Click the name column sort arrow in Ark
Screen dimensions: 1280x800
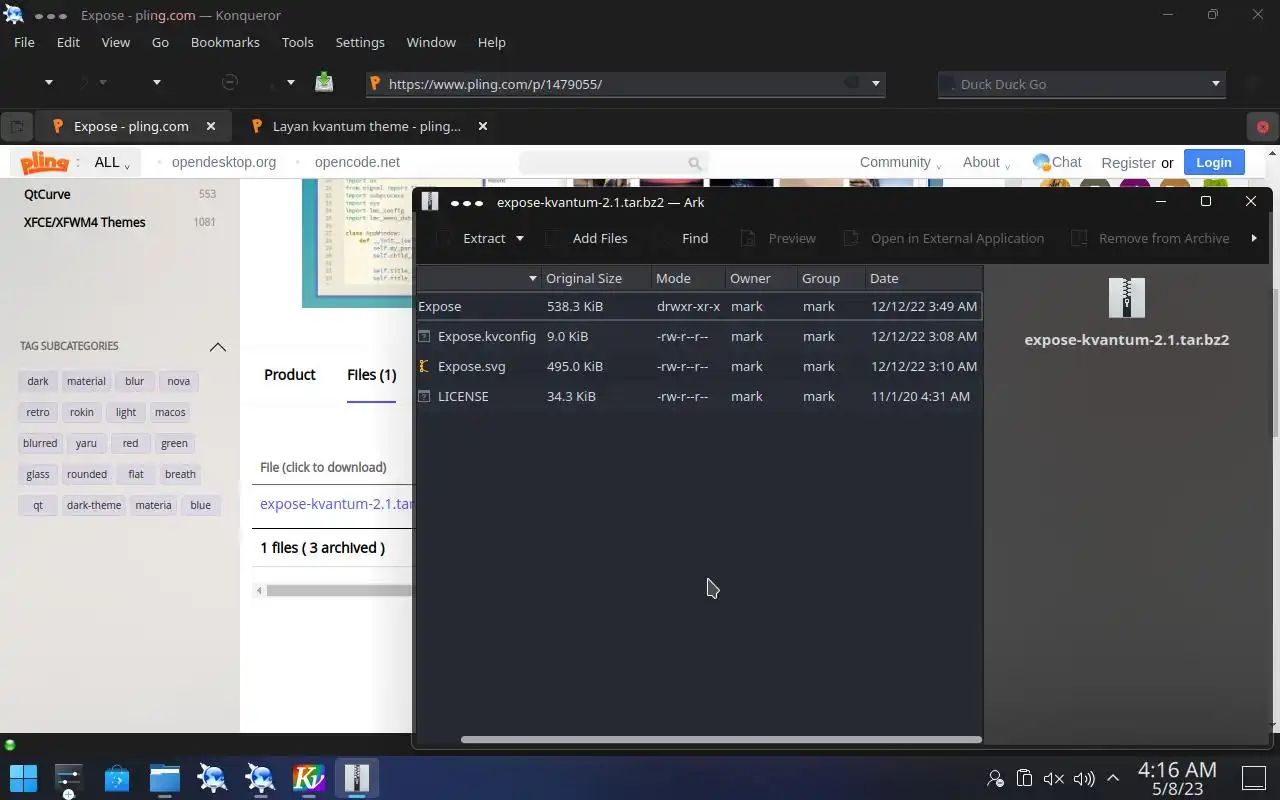[533, 279]
